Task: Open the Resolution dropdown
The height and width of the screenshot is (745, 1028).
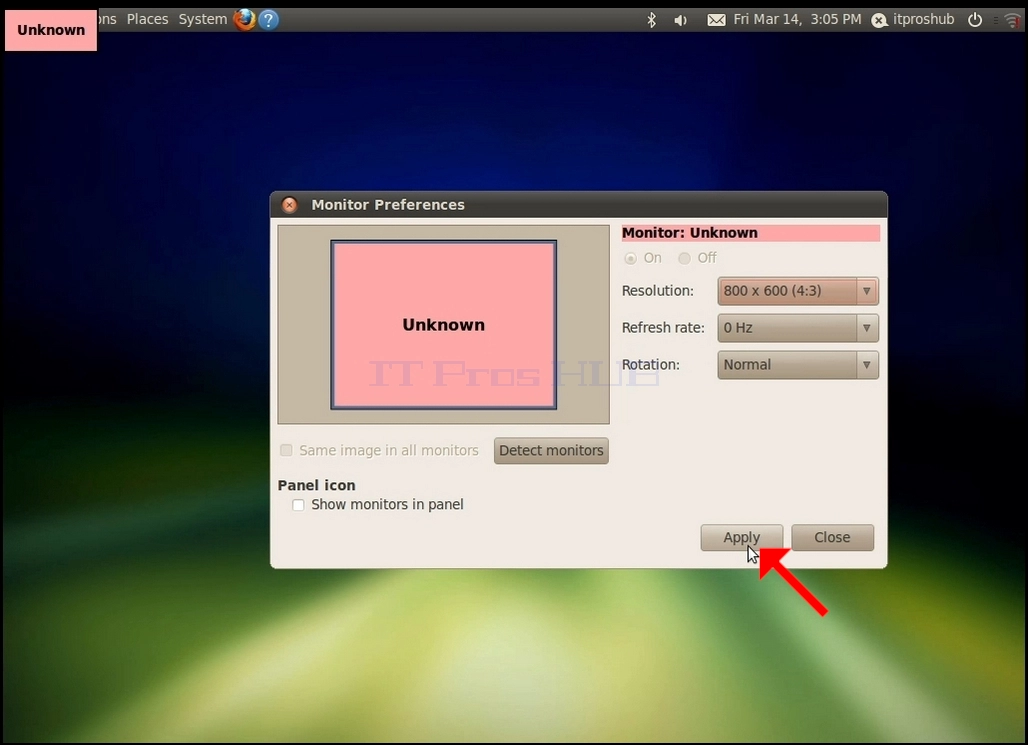Action: pyautogui.click(x=798, y=291)
